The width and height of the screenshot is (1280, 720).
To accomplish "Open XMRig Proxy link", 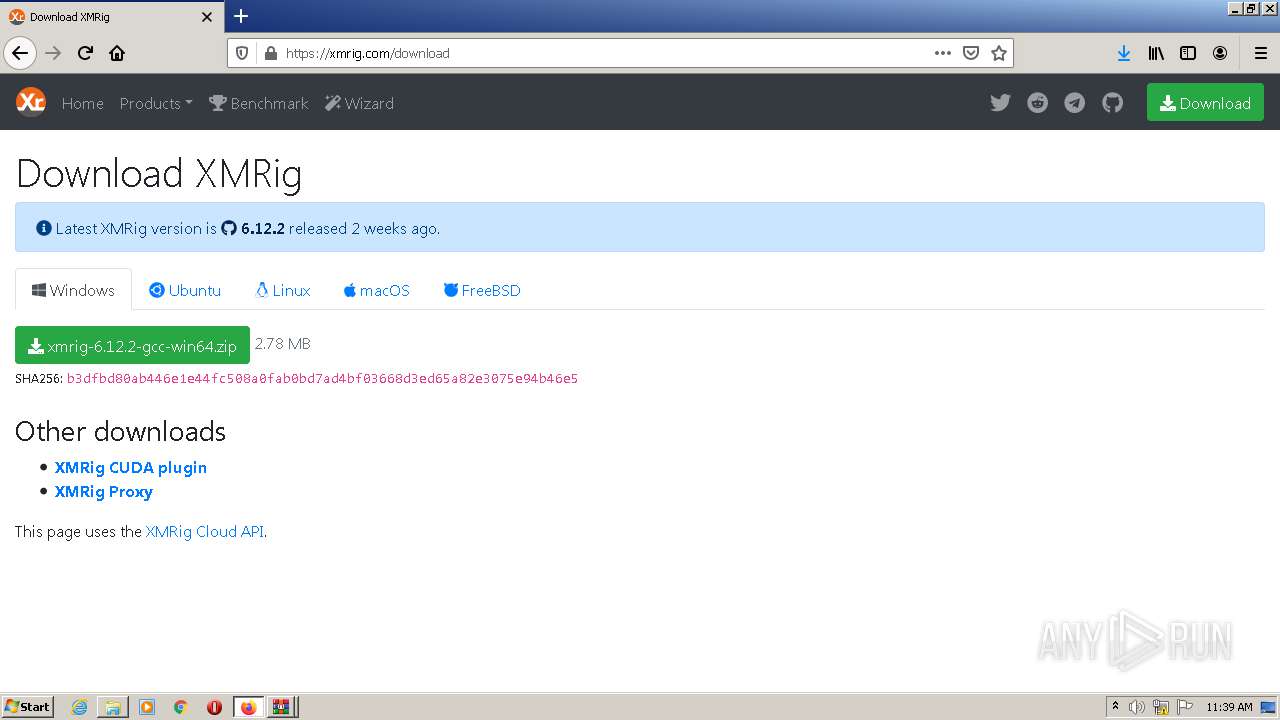I will 104,491.
